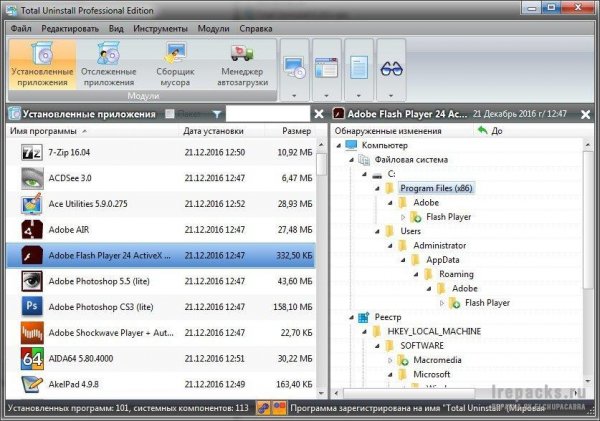Click the ACDSee 3.0 eye icon
The height and width of the screenshot is (421, 600).
click(x=32, y=178)
